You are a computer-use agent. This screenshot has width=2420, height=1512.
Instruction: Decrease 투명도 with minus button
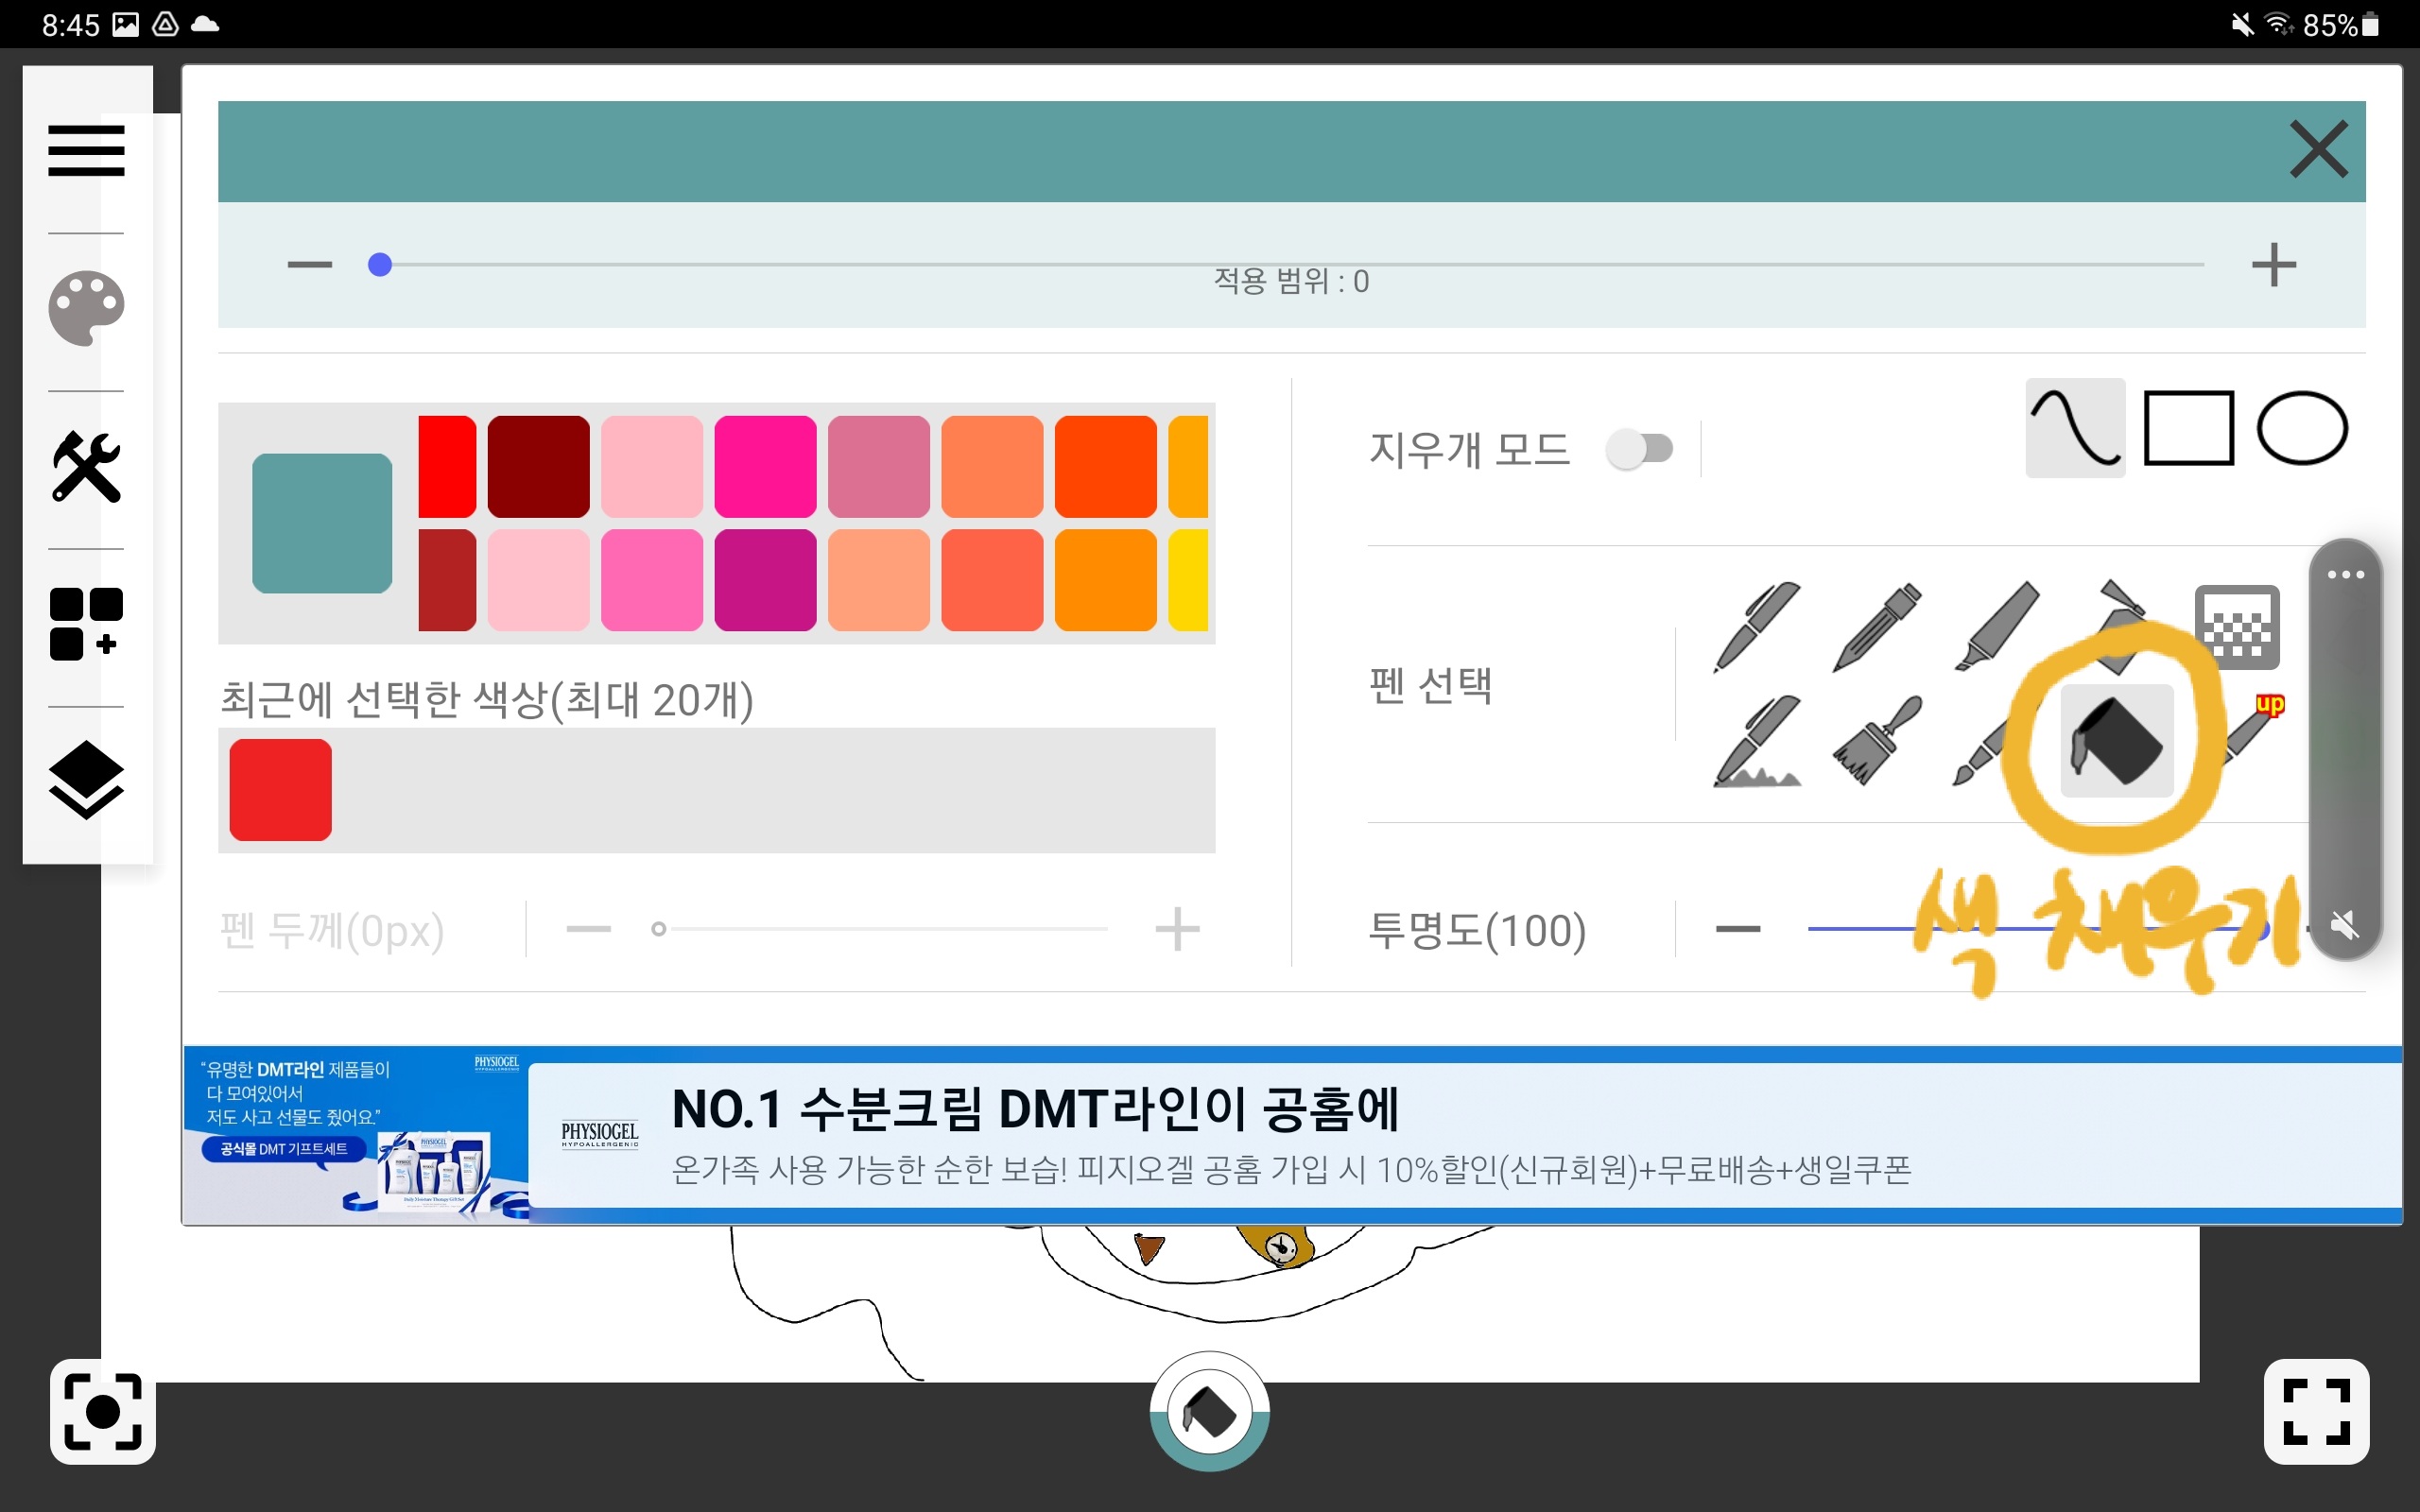click(1737, 929)
